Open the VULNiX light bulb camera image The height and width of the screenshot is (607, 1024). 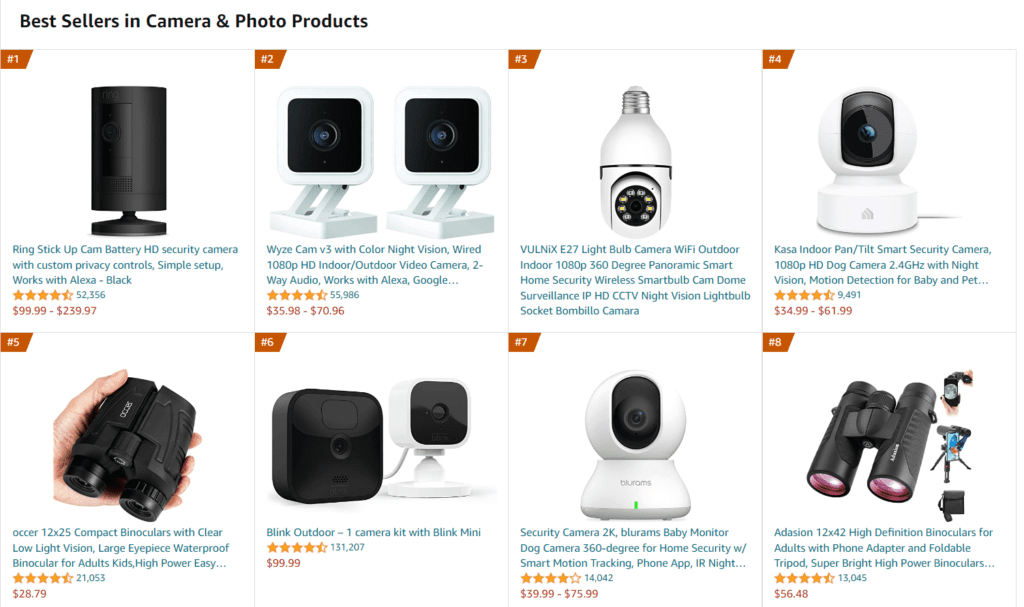coord(635,161)
